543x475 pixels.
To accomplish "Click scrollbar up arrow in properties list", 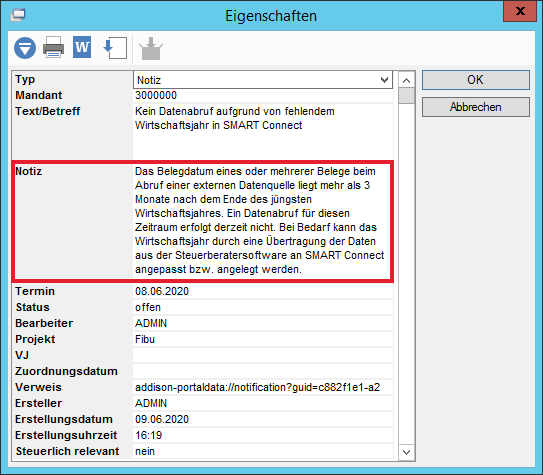I will [x=407, y=81].
